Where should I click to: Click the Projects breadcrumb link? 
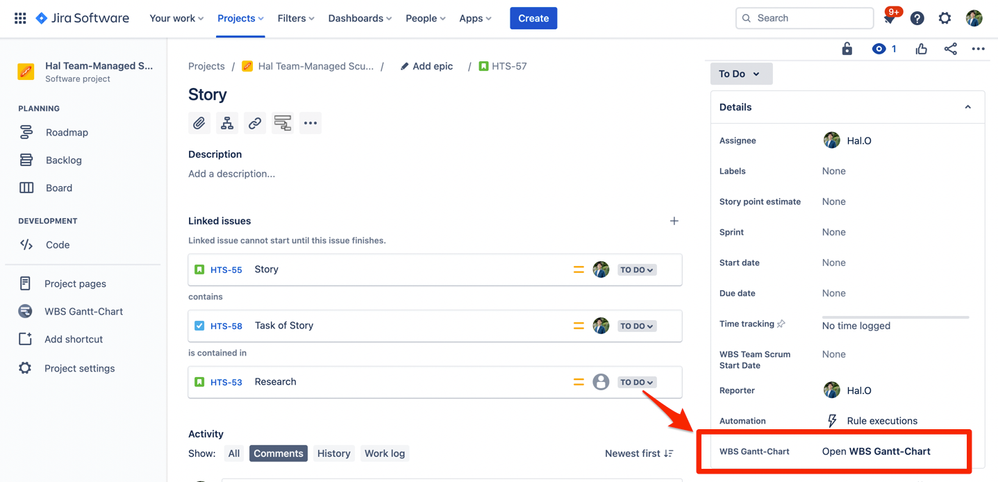tap(206, 66)
